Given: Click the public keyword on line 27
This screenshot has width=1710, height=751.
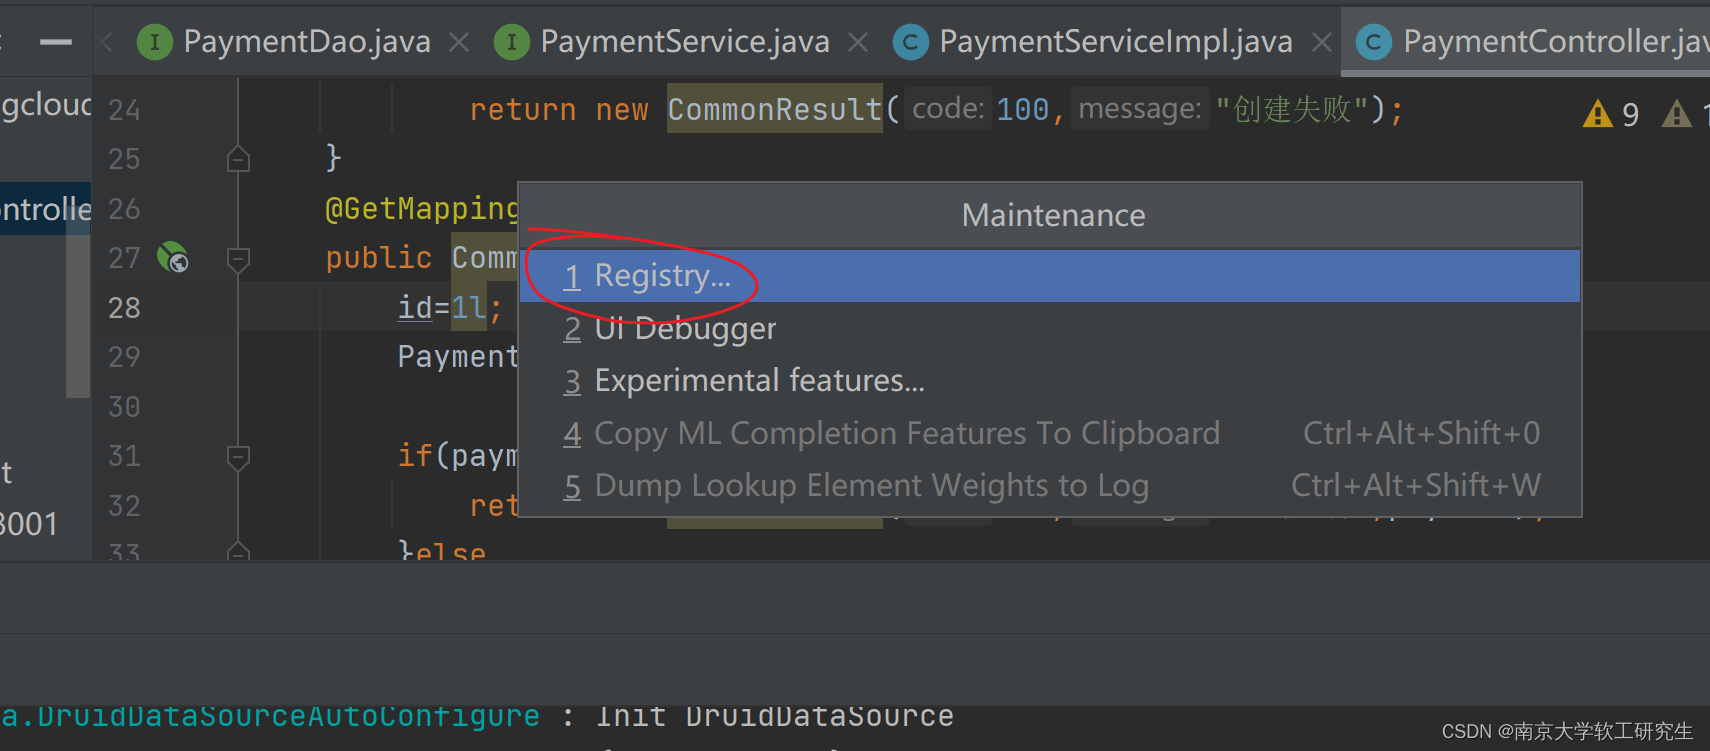Looking at the screenshot, I should tap(379, 258).
